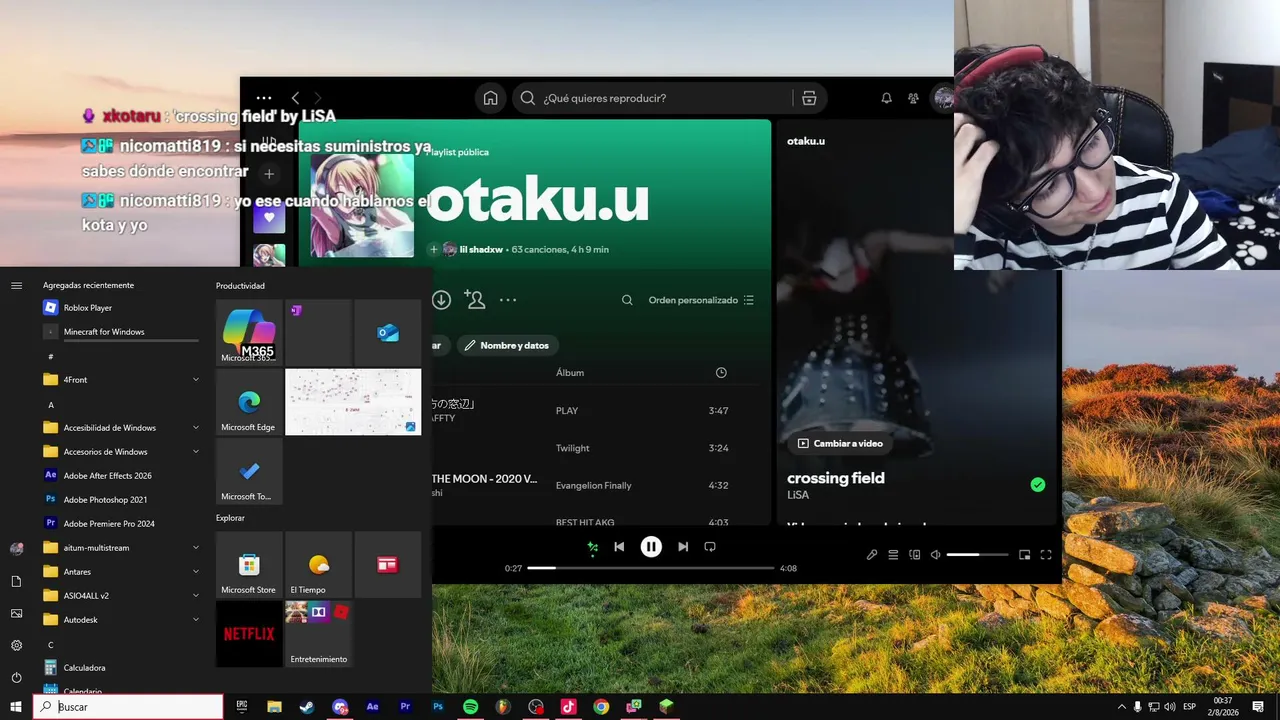This screenshot has width=1280, height=720.
Task: Open Spotify notifications bell
Action: [886, 98]
